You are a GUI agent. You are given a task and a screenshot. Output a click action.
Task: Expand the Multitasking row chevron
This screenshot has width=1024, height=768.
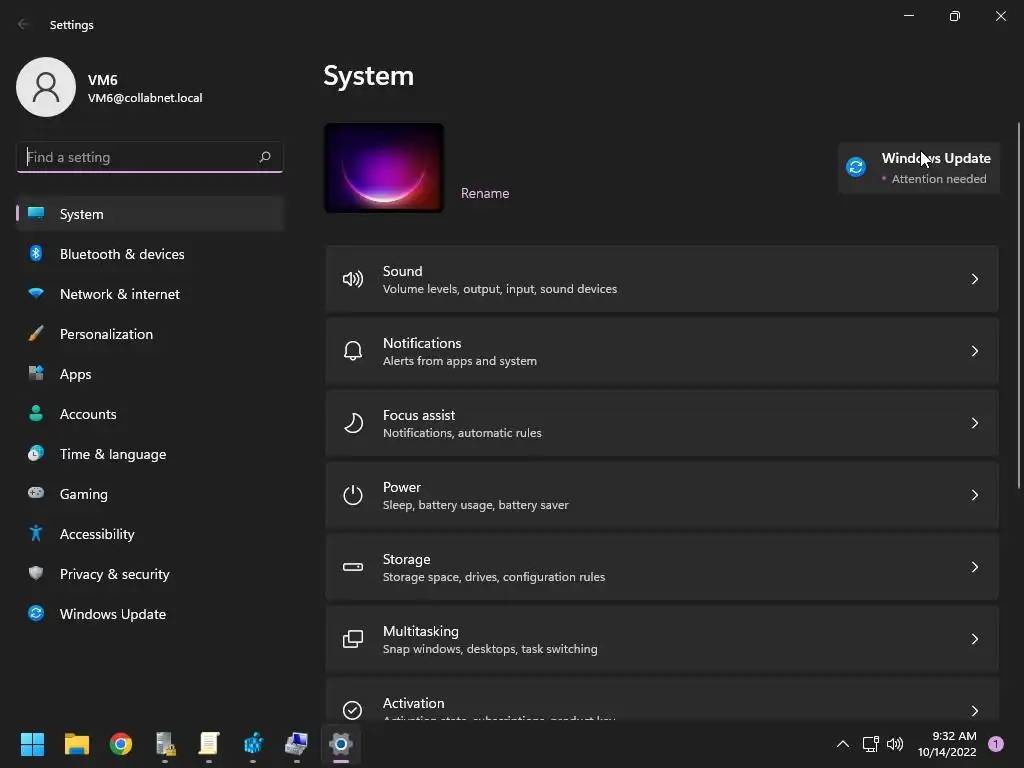[x=974, y=639]
